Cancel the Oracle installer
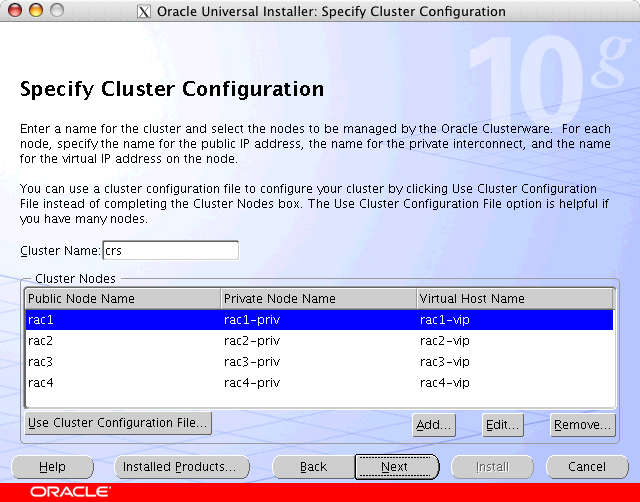 point(586,467)
